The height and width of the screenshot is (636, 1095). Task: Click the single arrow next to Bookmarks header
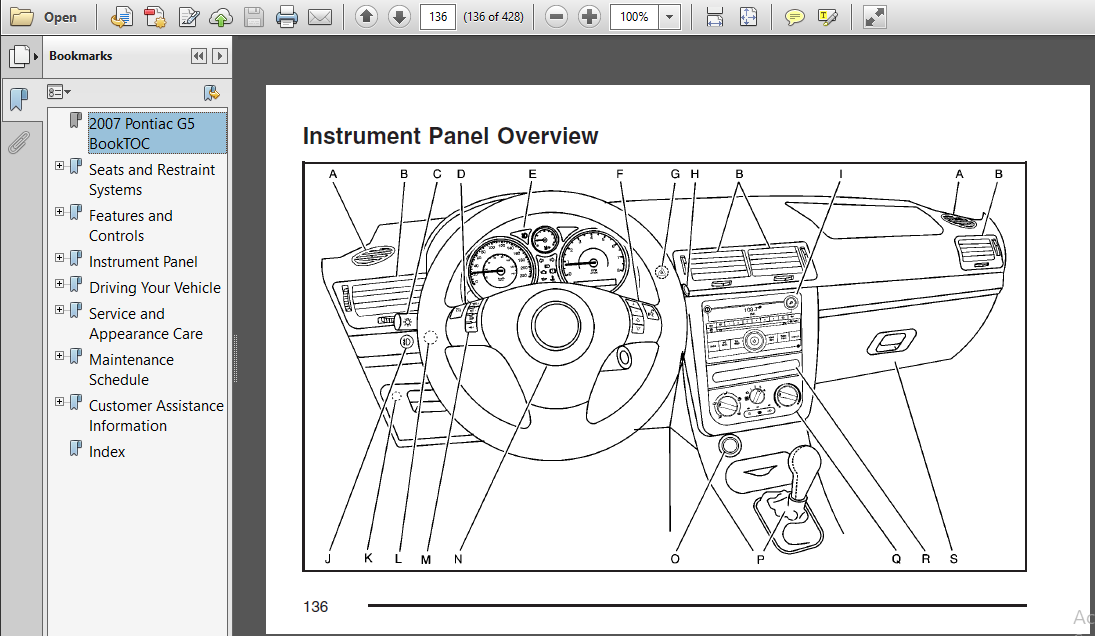pos(220,56)
